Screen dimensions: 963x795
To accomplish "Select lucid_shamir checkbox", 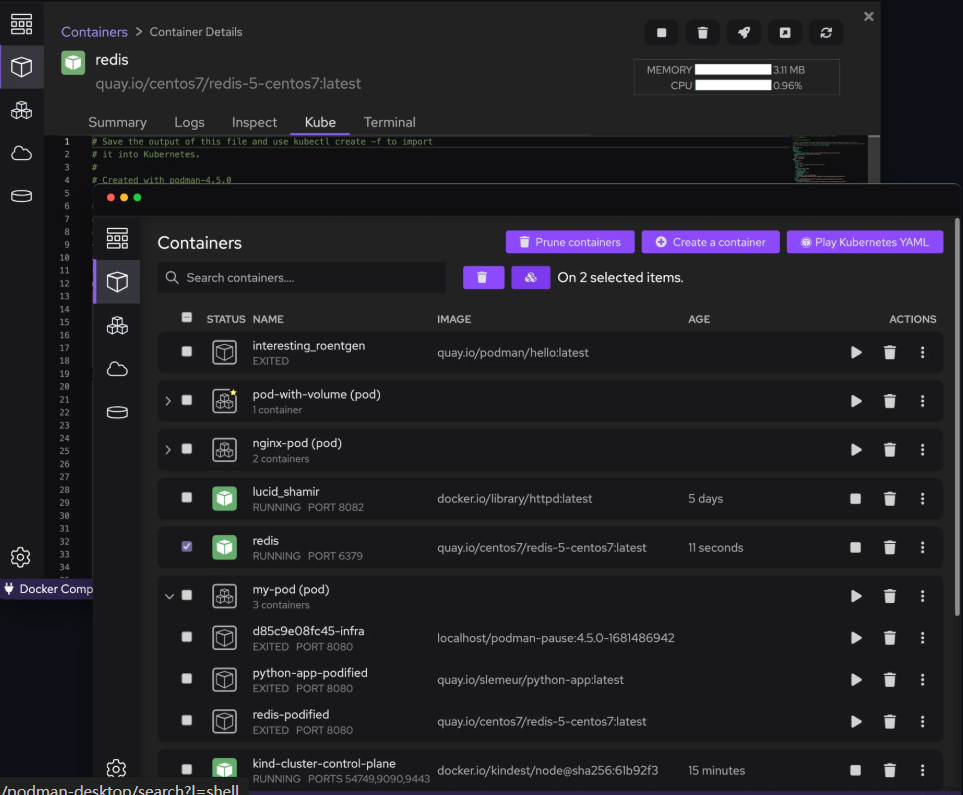I will point(187,498).
